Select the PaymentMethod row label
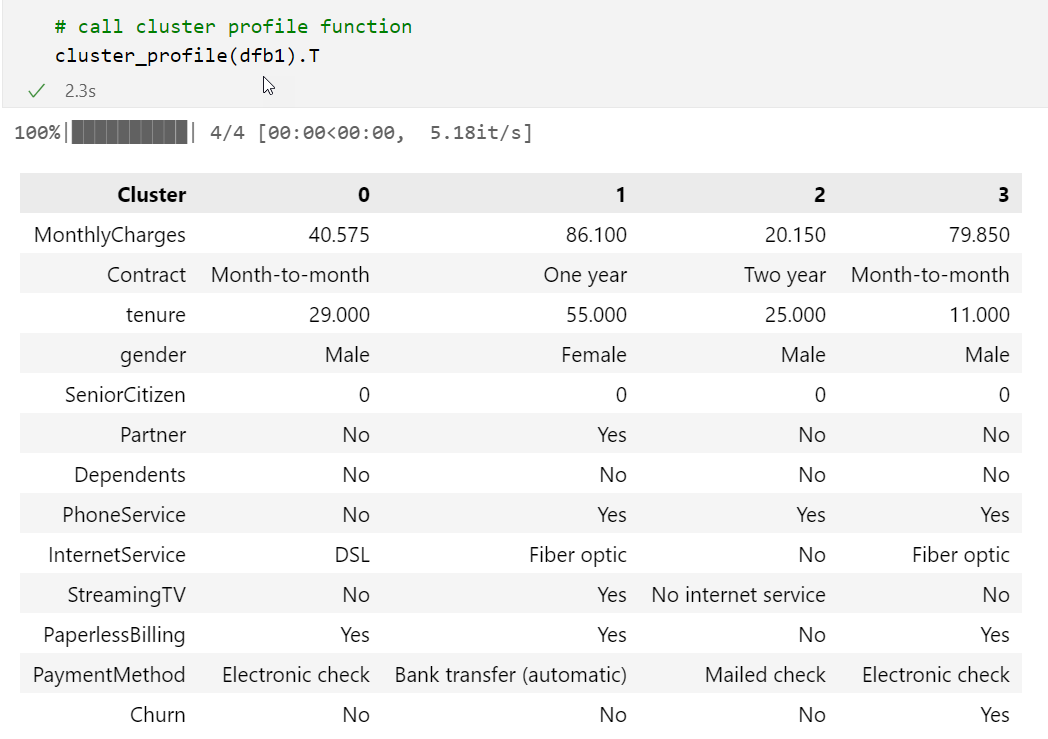This screenshot has width=1048, height=739. tap(109, 675)
